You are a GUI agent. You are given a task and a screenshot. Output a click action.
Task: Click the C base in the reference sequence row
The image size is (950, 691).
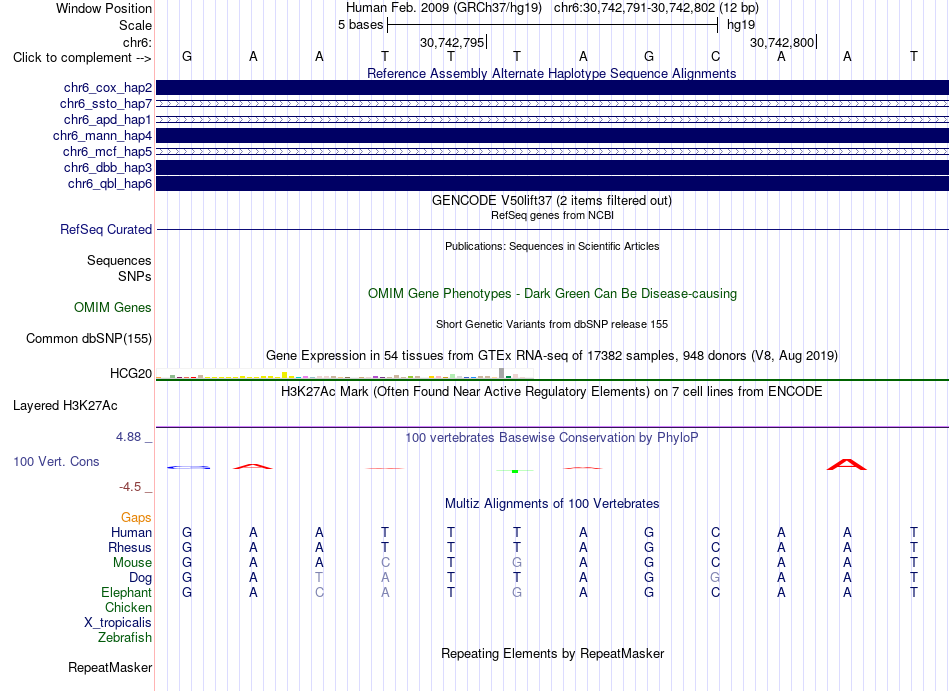click(x=715, y=57)
